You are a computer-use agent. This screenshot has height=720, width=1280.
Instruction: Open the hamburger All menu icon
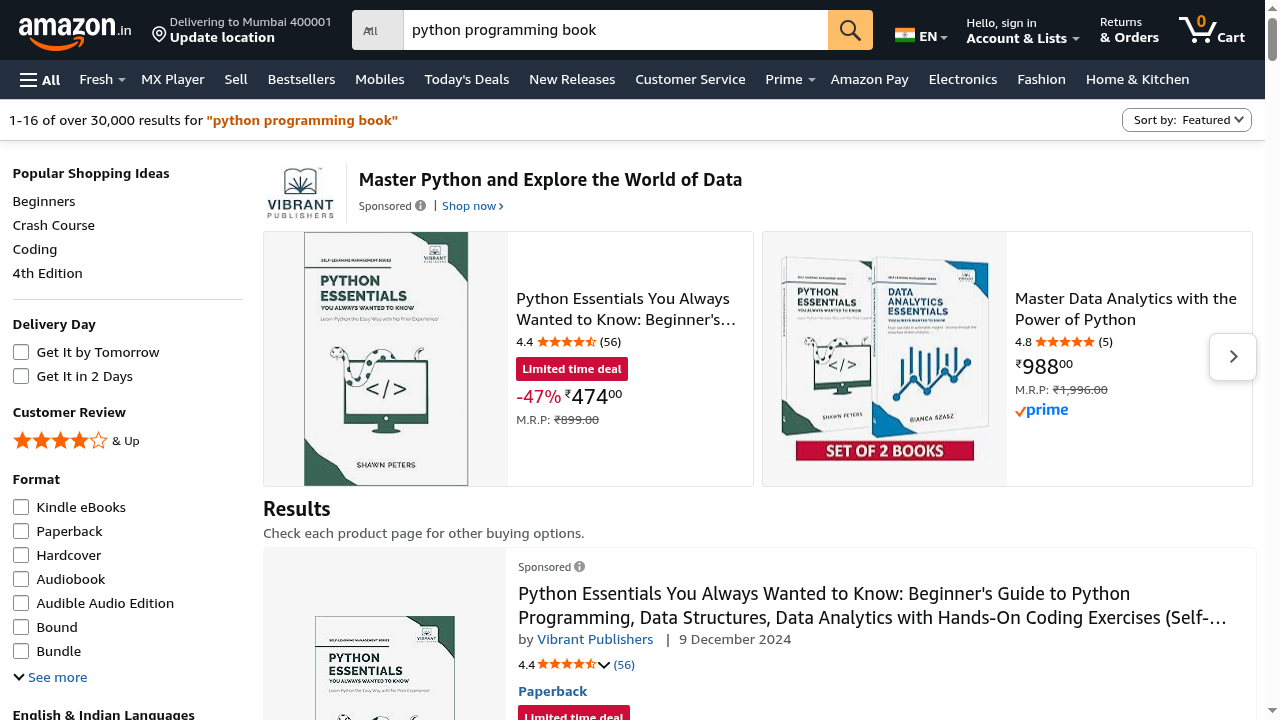tap(28, 80)
